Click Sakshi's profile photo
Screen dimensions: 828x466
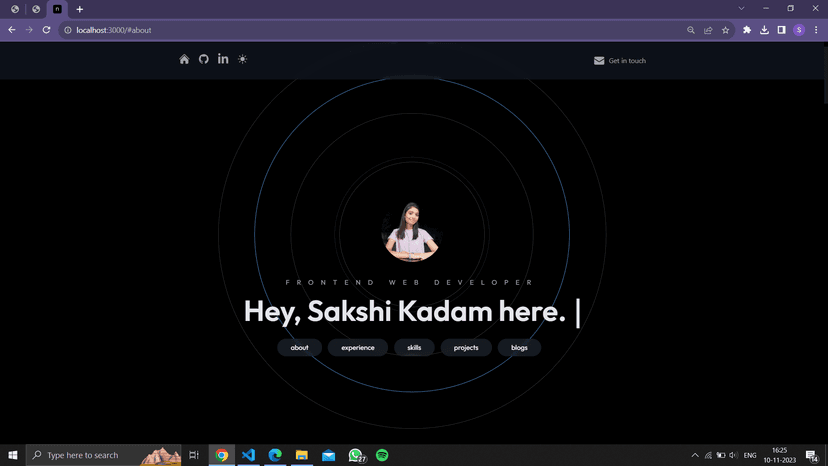[411, 232]
